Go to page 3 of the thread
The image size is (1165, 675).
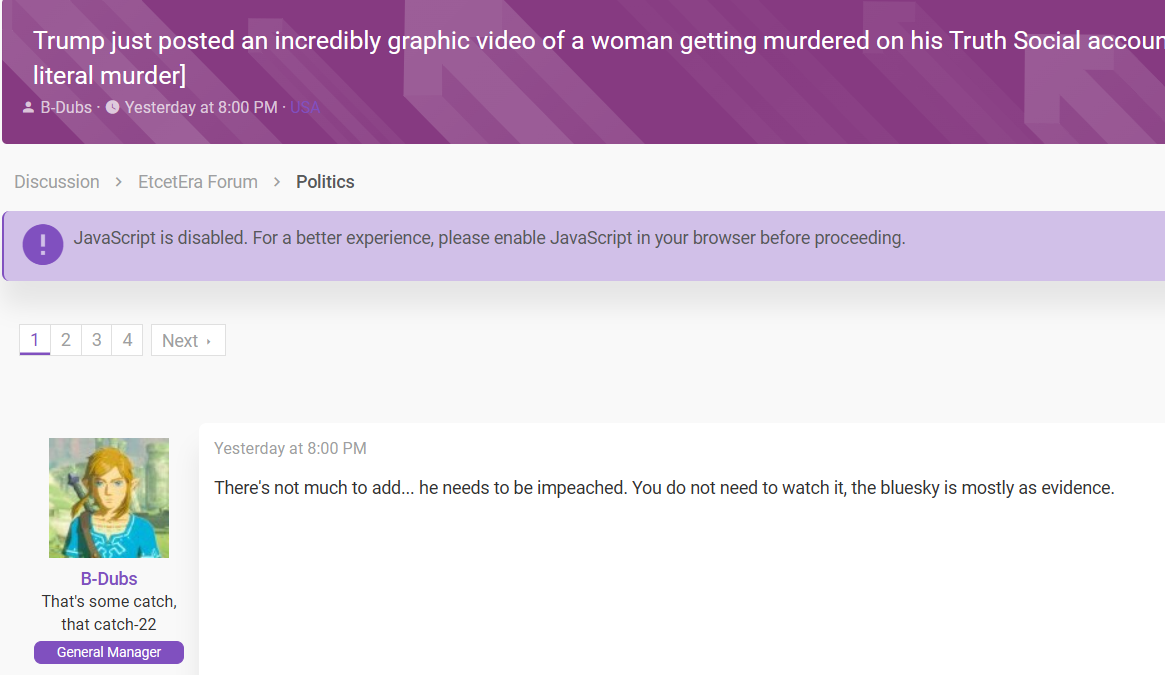97,340
